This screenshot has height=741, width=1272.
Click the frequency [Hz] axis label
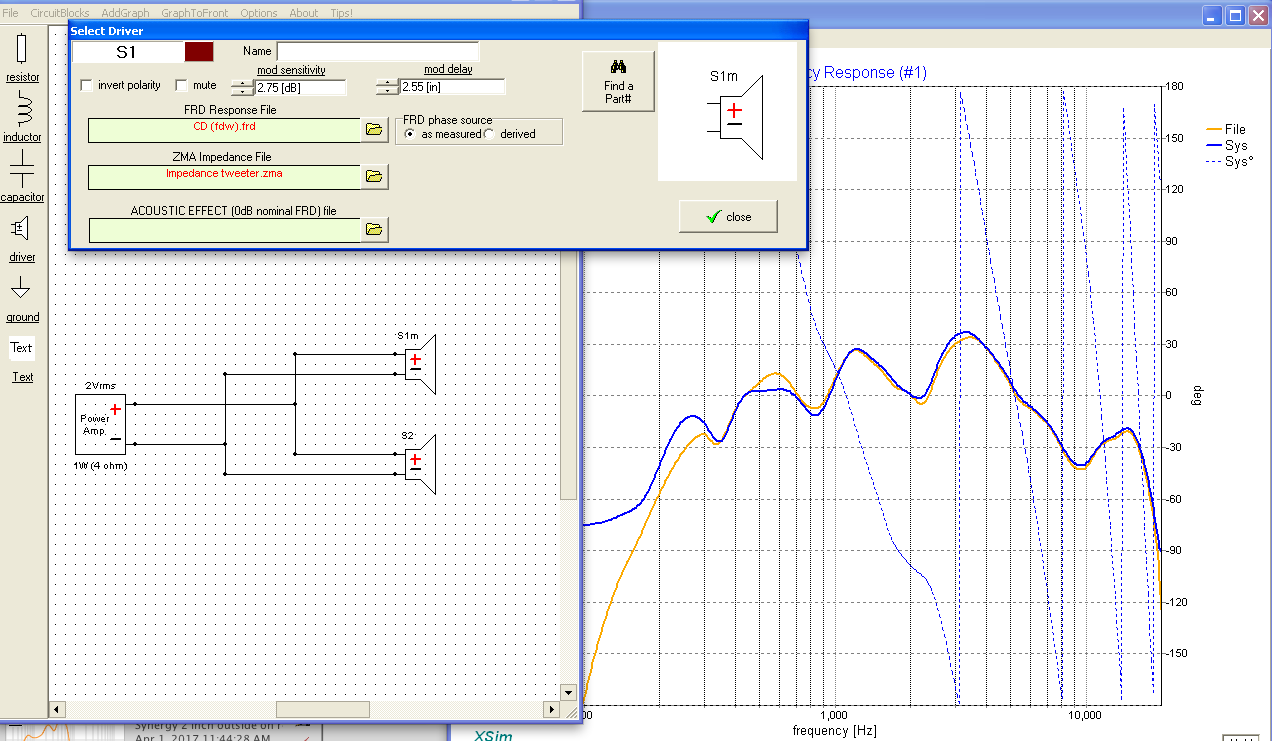coord(834,731)
